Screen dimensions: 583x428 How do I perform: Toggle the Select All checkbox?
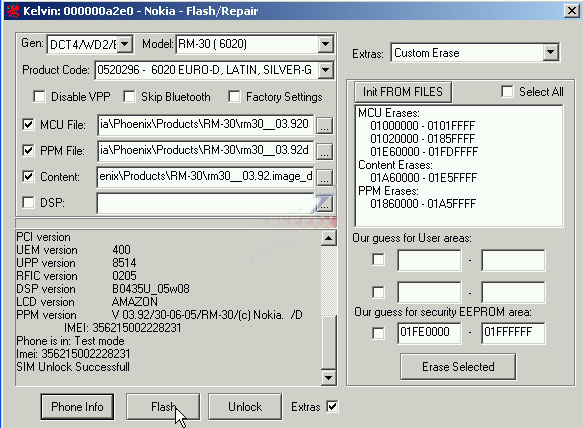click(507, 91)
